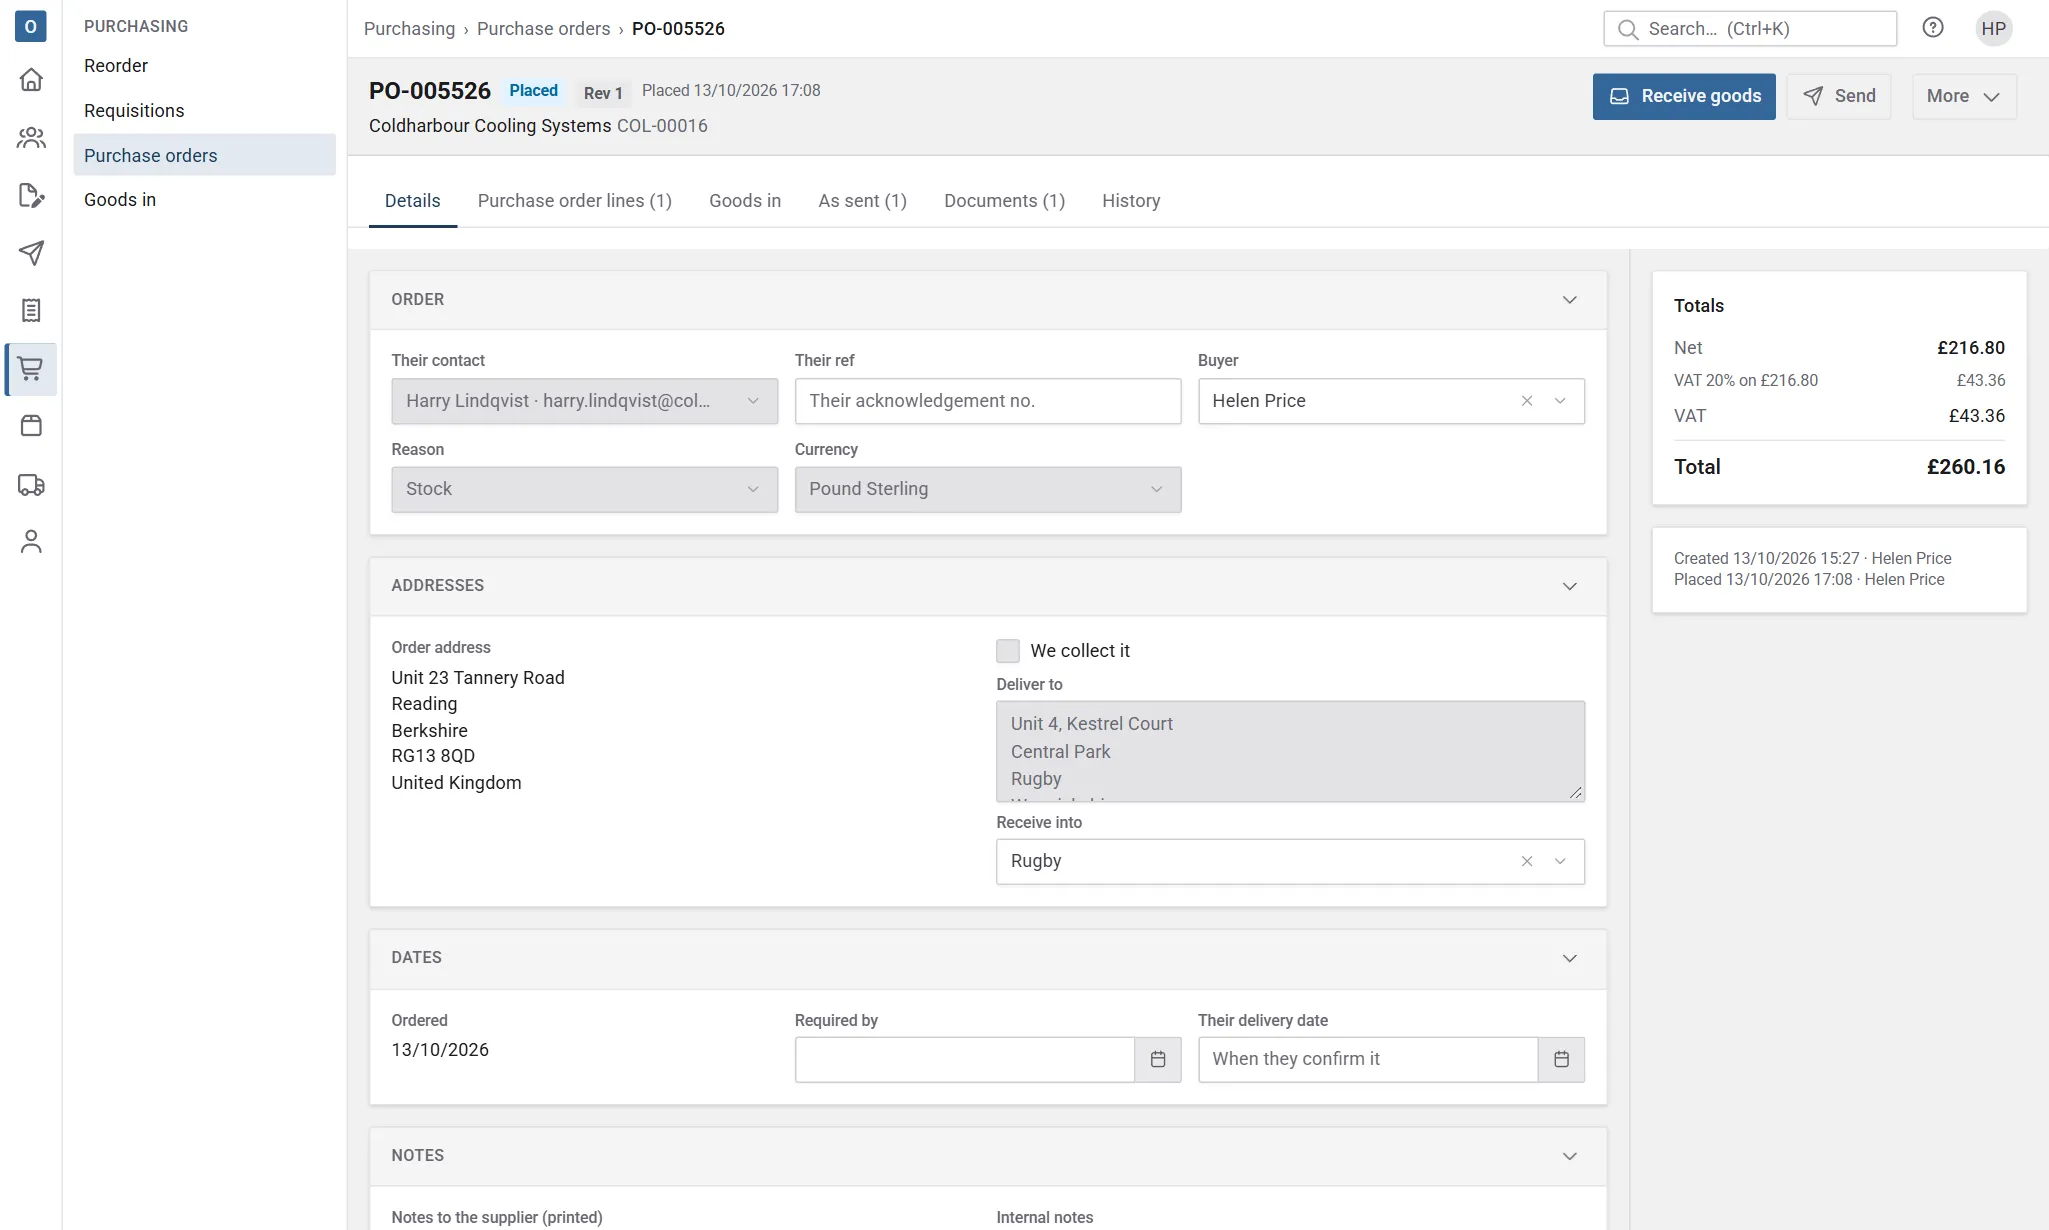The width and height of the screenshot is (2049, 1230).
Task: Open the user profile icon in sidebar
Action: [31, 542]
